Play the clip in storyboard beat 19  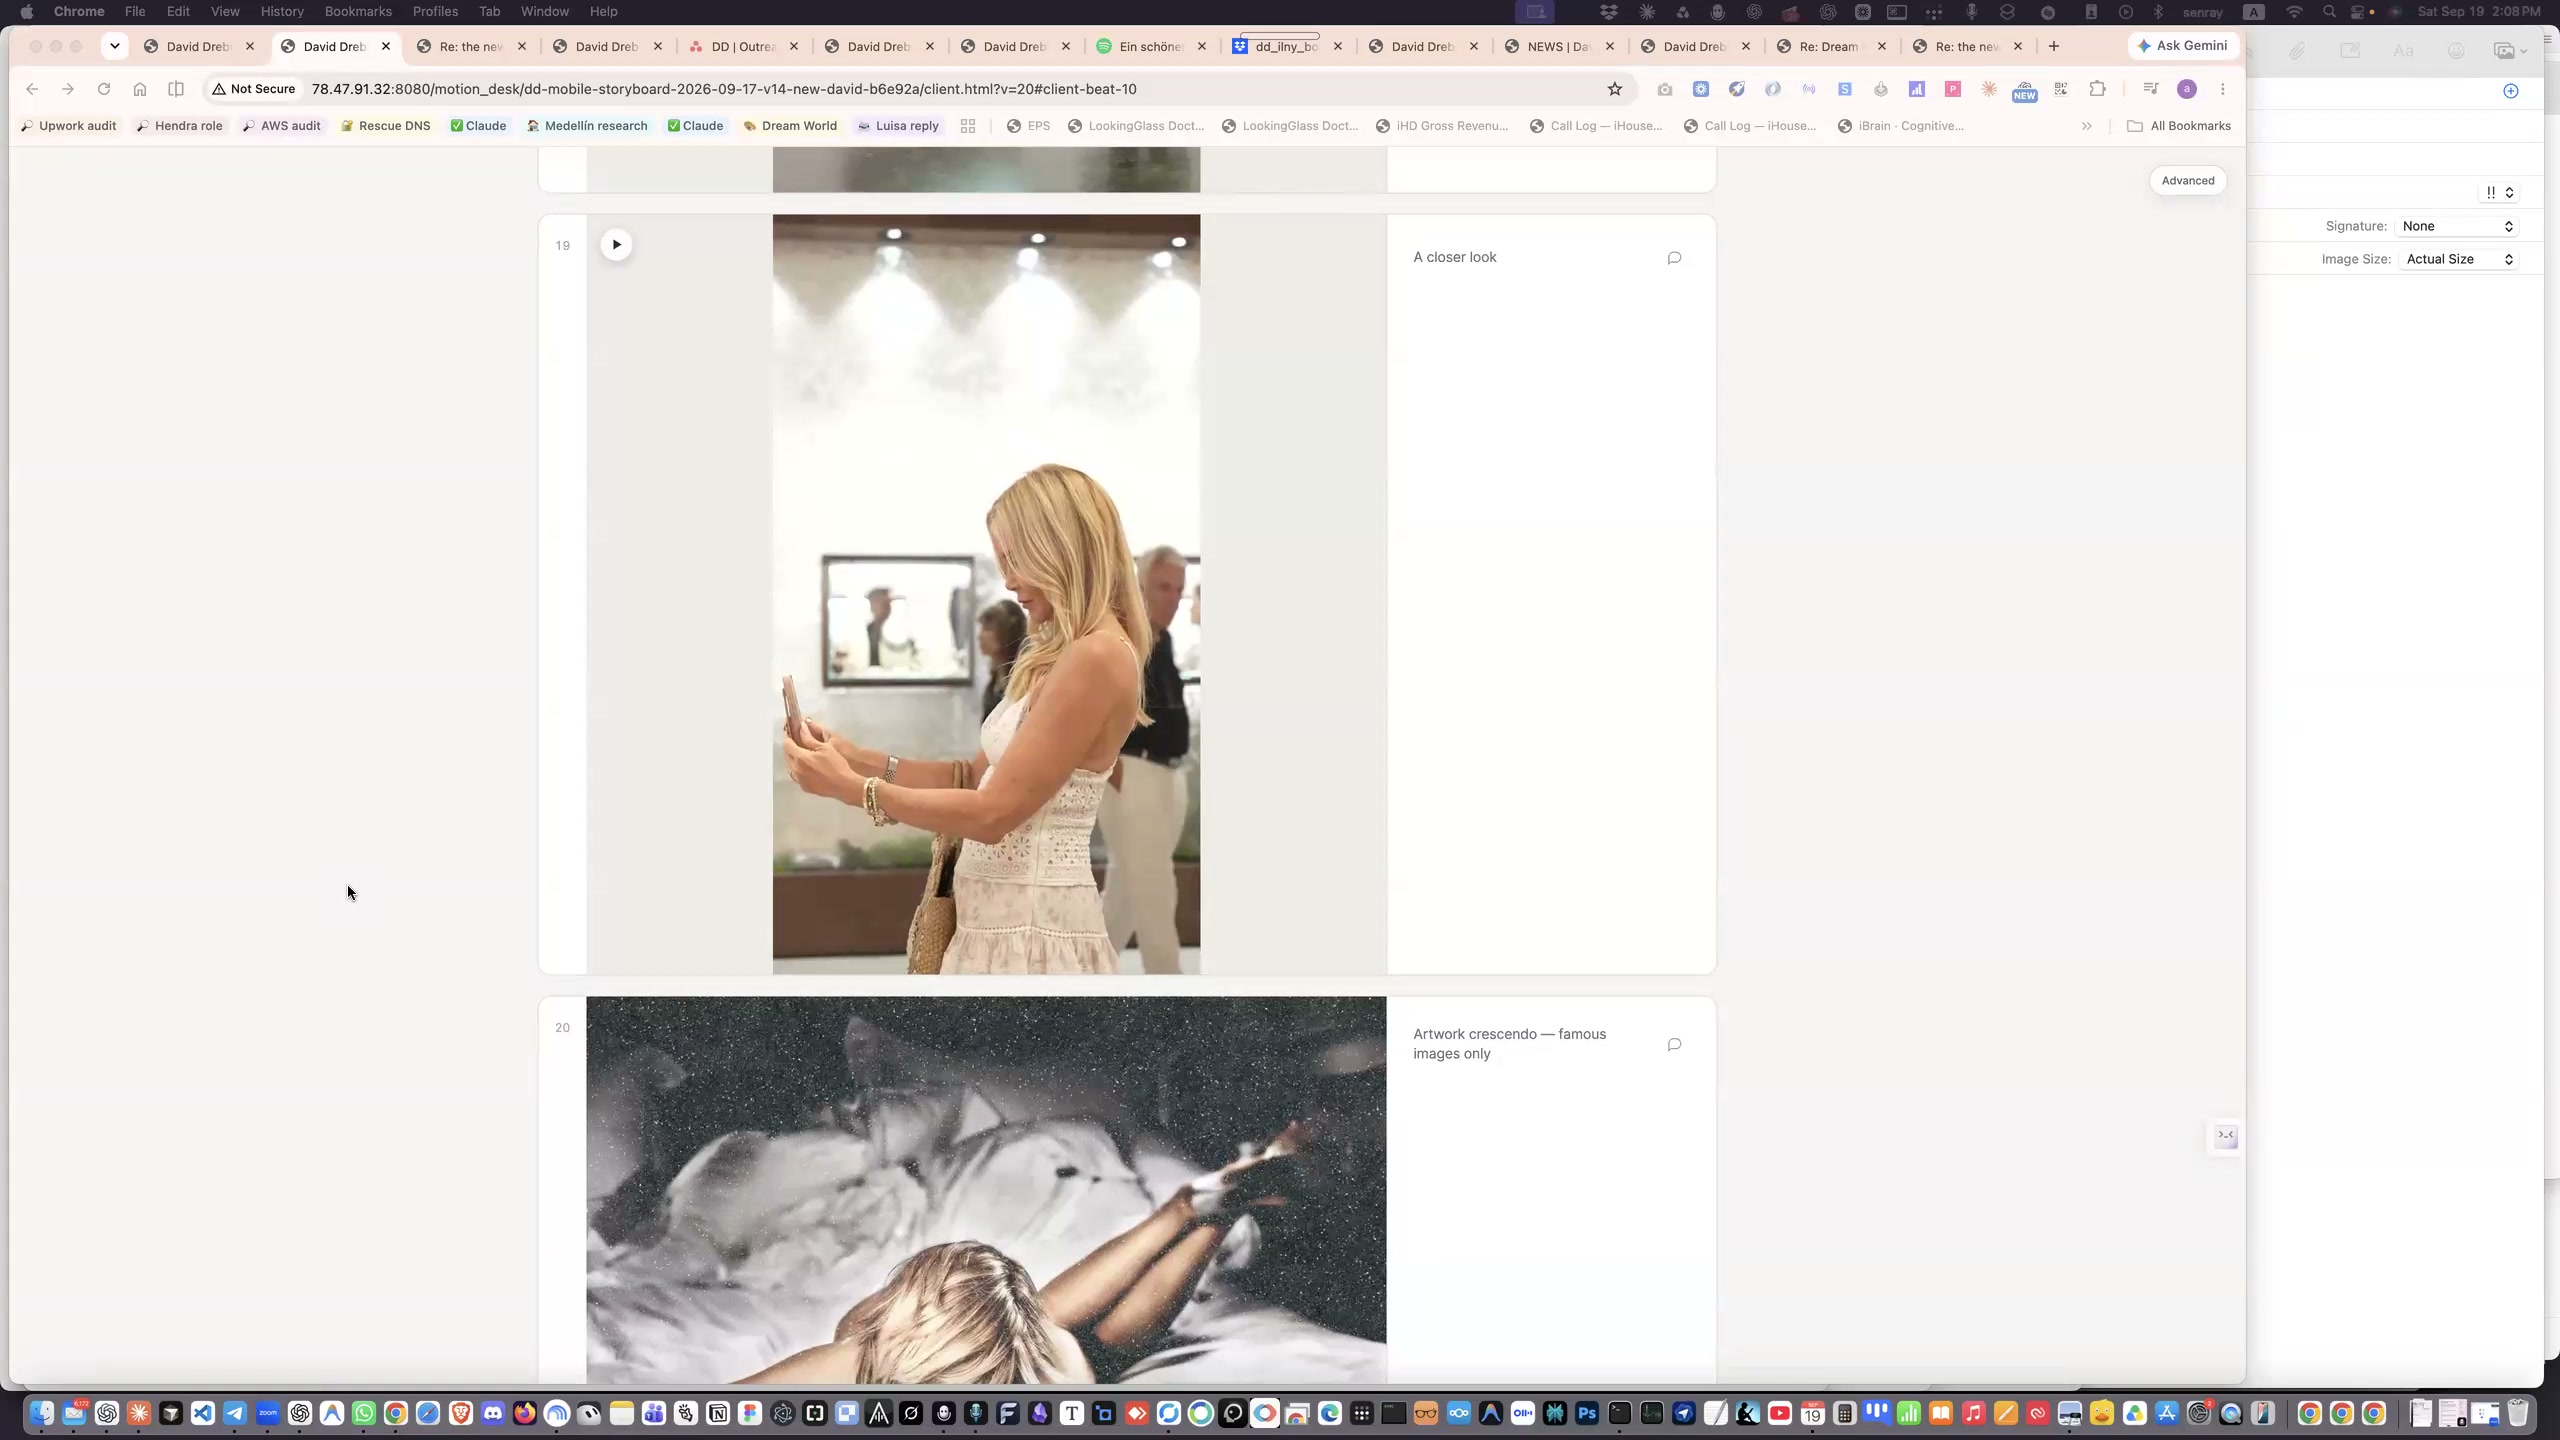coord(616,245)
